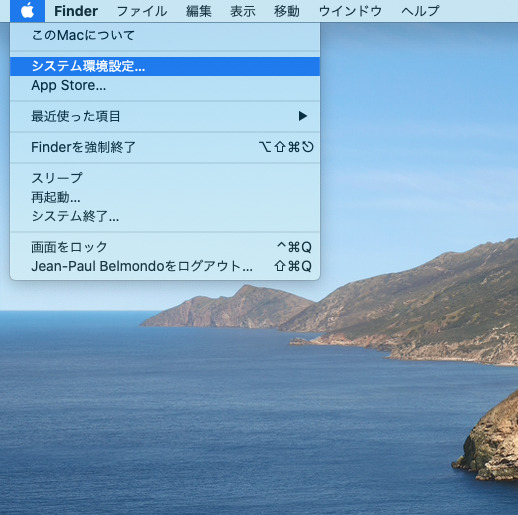This screenshot has height=515, width=518.
Task: Choose システム環境設定... menu entry
Action: [x=165, y=66]
